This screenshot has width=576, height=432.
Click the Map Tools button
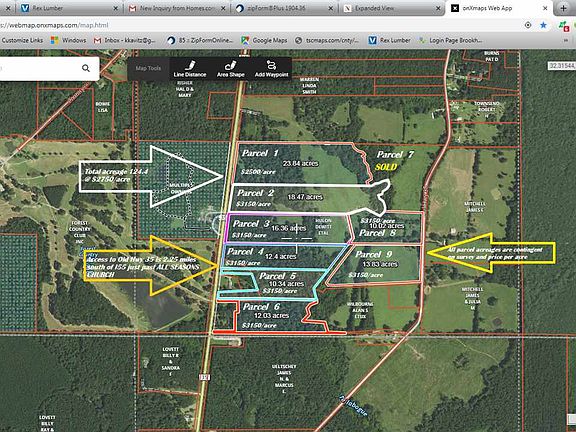(x=148, y=68)
